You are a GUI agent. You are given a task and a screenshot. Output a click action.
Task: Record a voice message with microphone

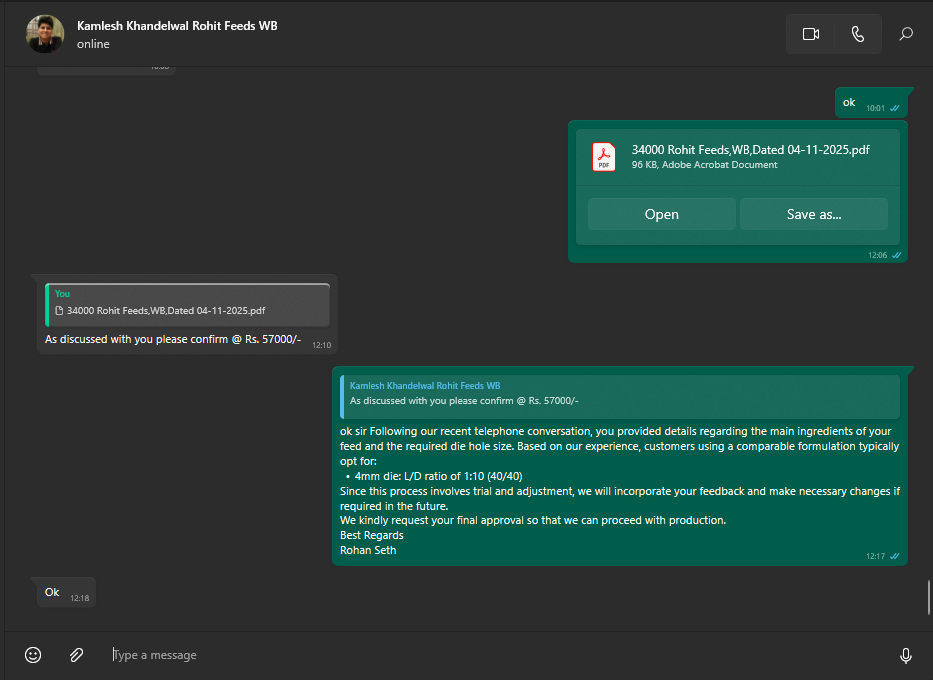pos(905,655)
